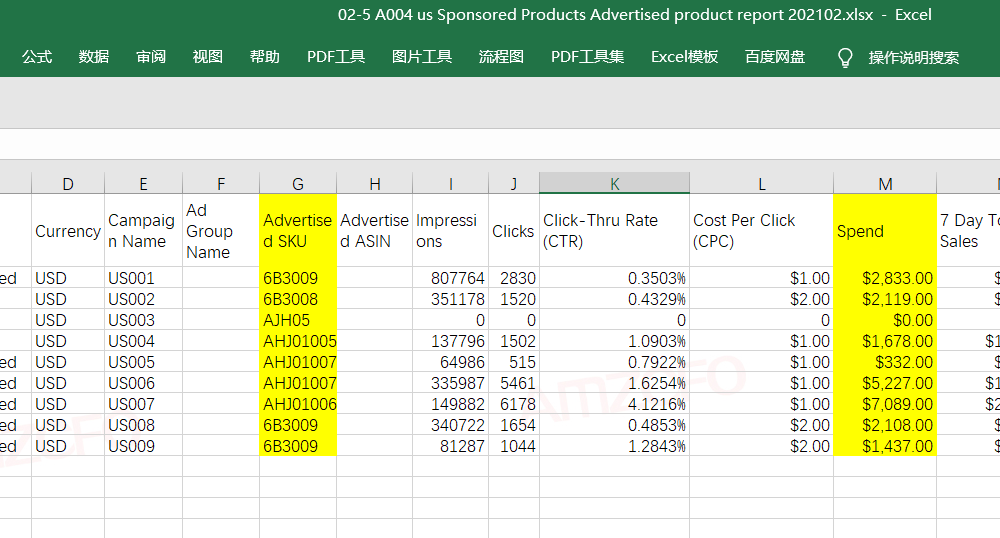Switch to the 视图 tab
1000x538 pixels.
(208, 57)
